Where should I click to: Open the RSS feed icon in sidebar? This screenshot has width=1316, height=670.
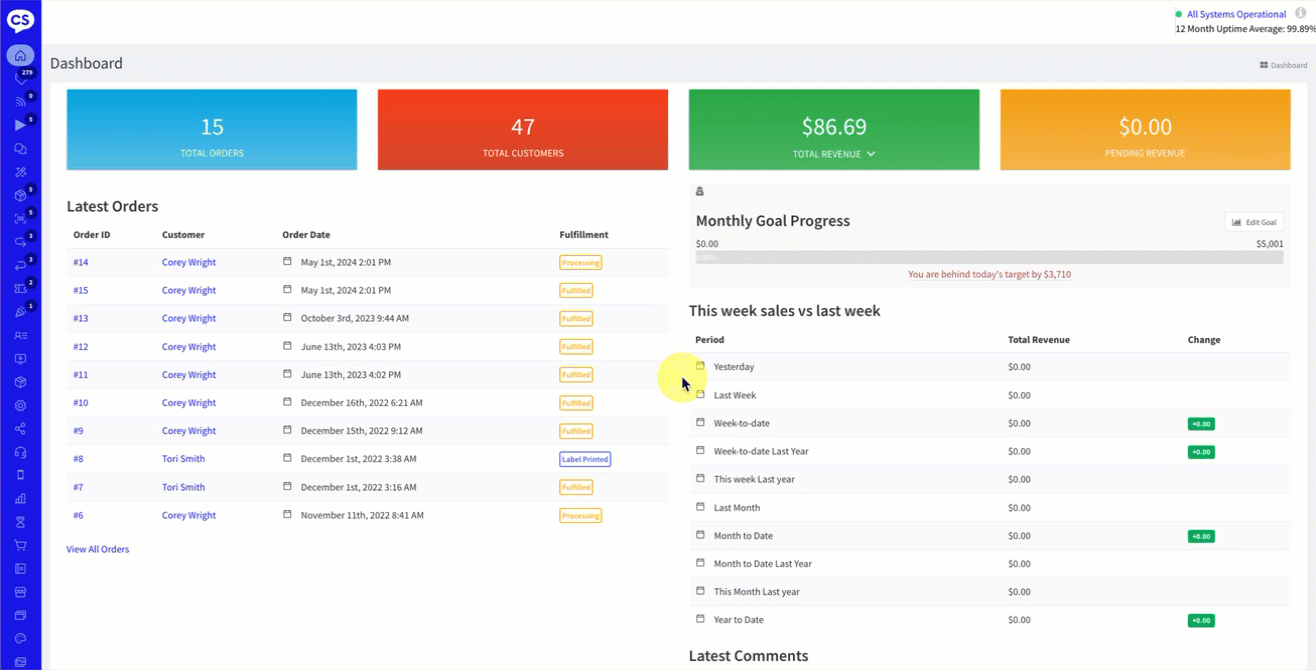pyautogui.click(x=20, y=102)
